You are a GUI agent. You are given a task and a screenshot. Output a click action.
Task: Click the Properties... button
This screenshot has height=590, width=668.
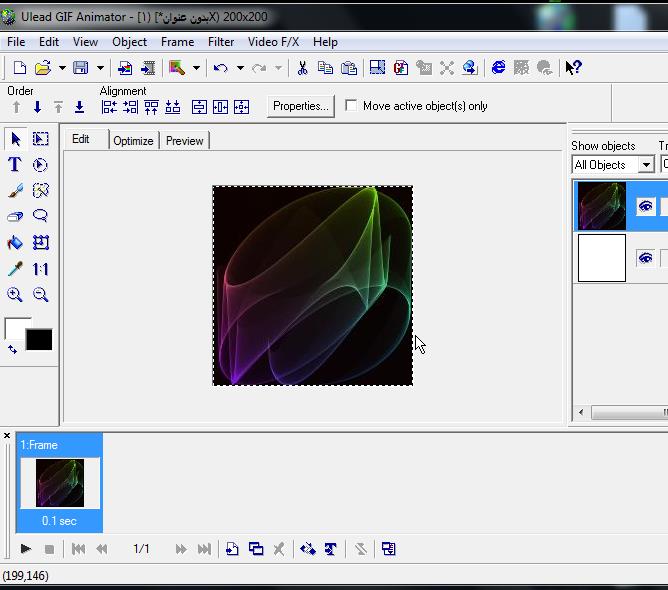coord(300,106)
